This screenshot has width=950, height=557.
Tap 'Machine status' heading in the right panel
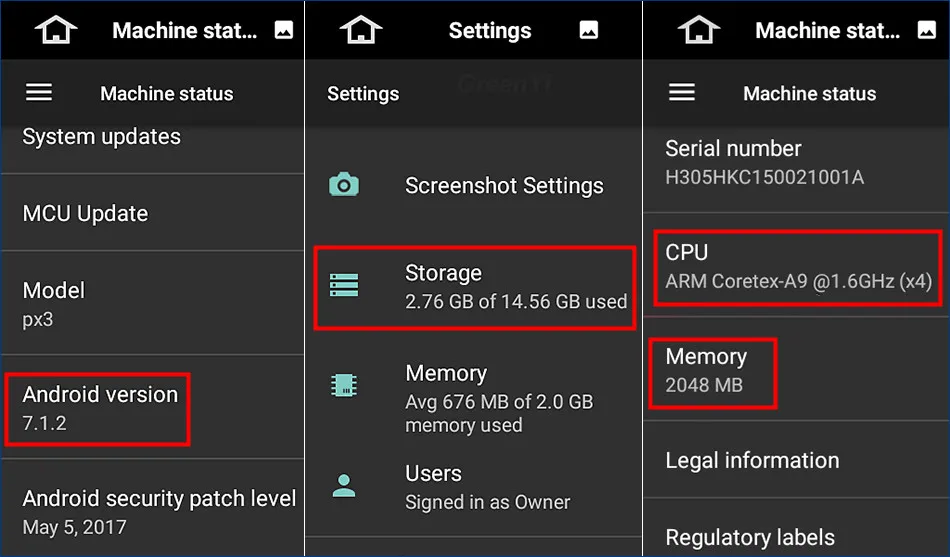[x=809, y=93]
